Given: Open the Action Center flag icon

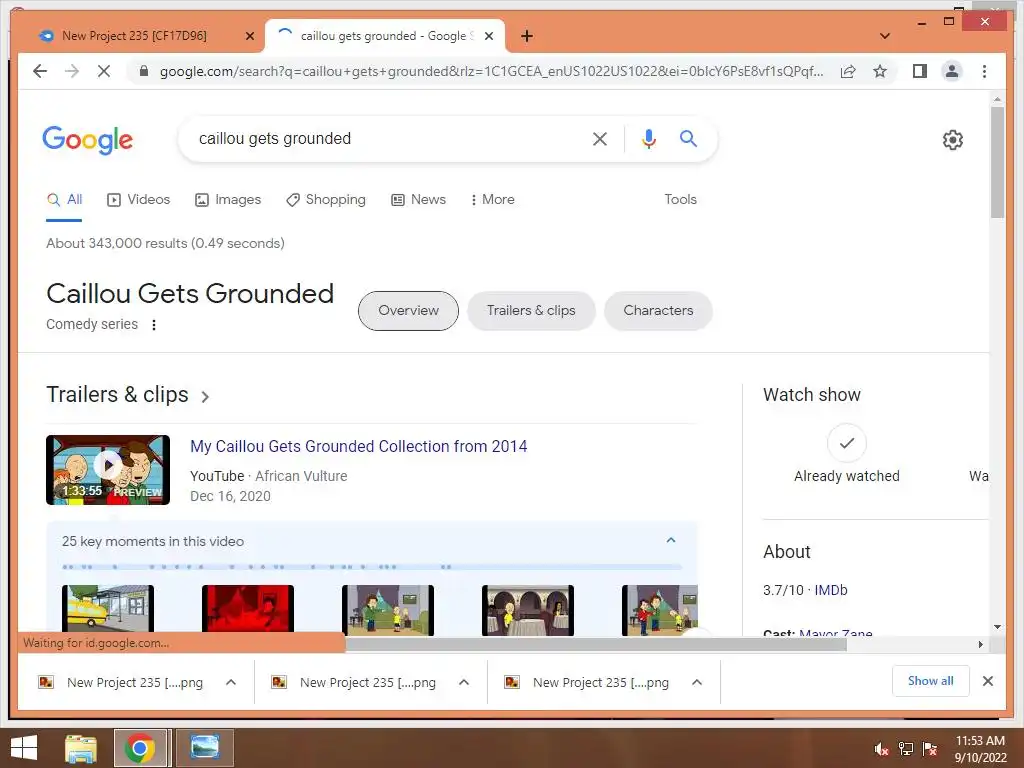Looking at the screenshot, I should click(x=930, y=749).
